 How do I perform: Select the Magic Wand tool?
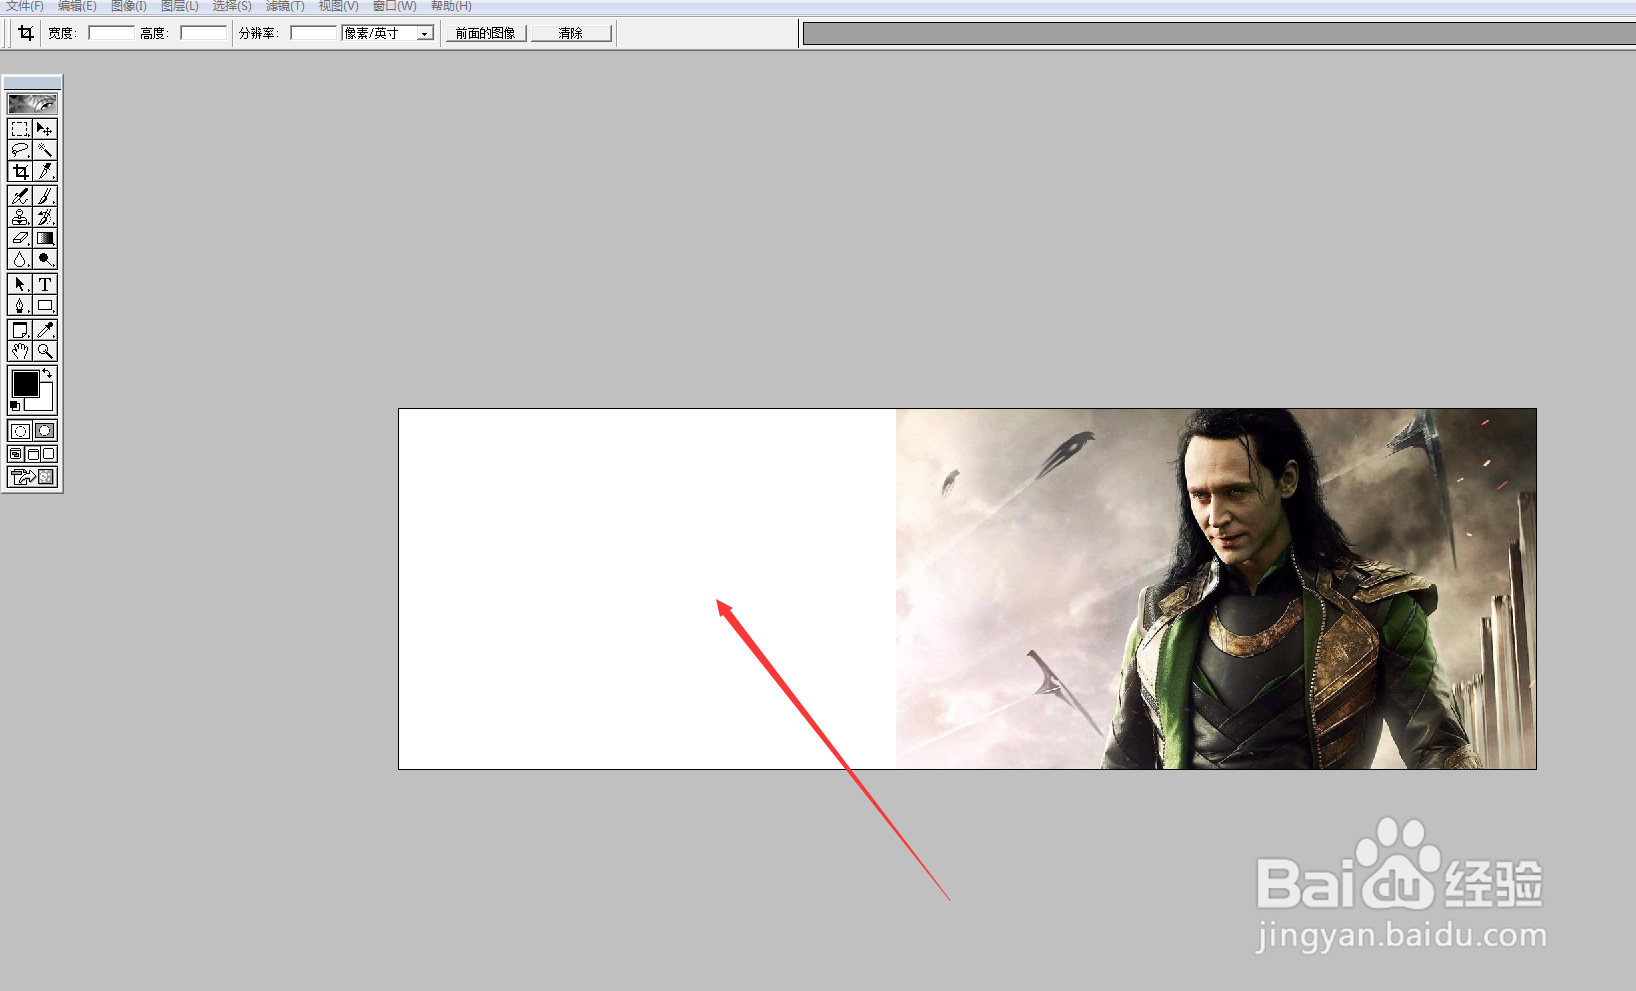tap(45, 150)
